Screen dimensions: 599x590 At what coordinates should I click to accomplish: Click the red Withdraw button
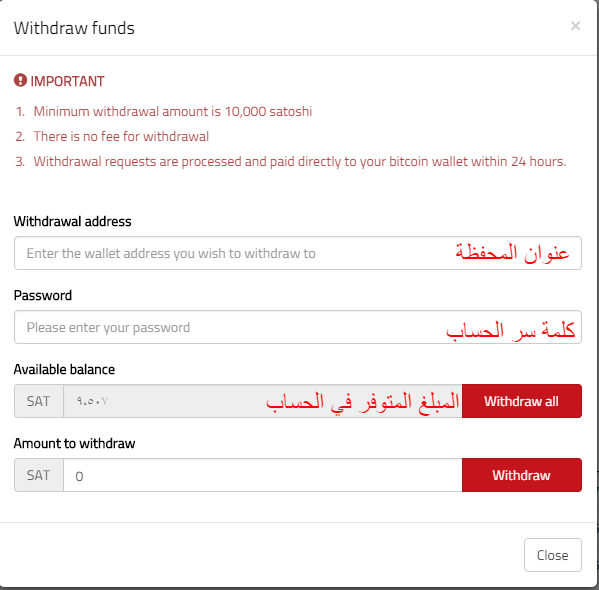click(x=522, y=475)
